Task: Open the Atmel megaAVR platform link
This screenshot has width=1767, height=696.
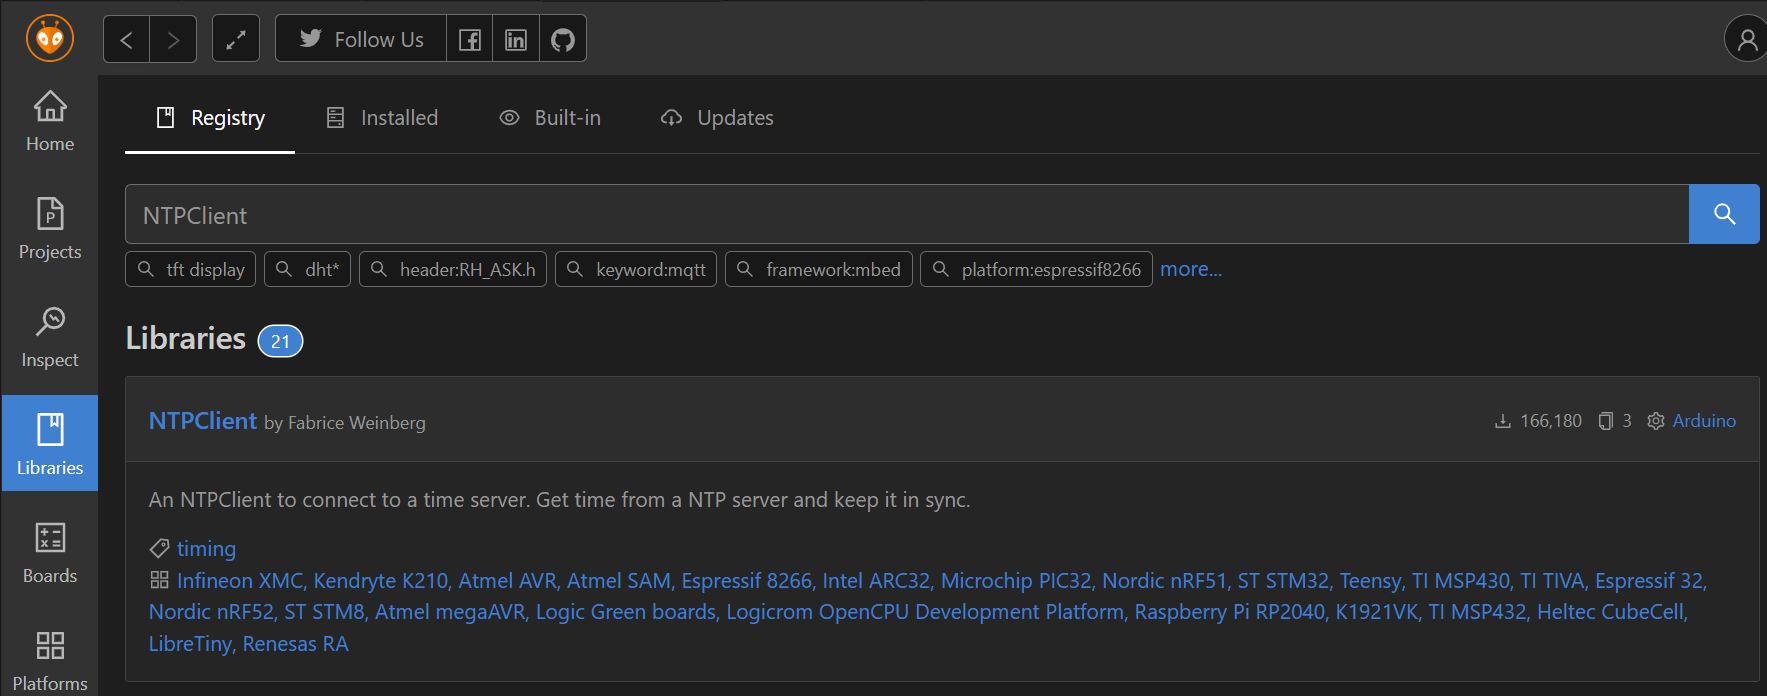Action: (450, 612)
